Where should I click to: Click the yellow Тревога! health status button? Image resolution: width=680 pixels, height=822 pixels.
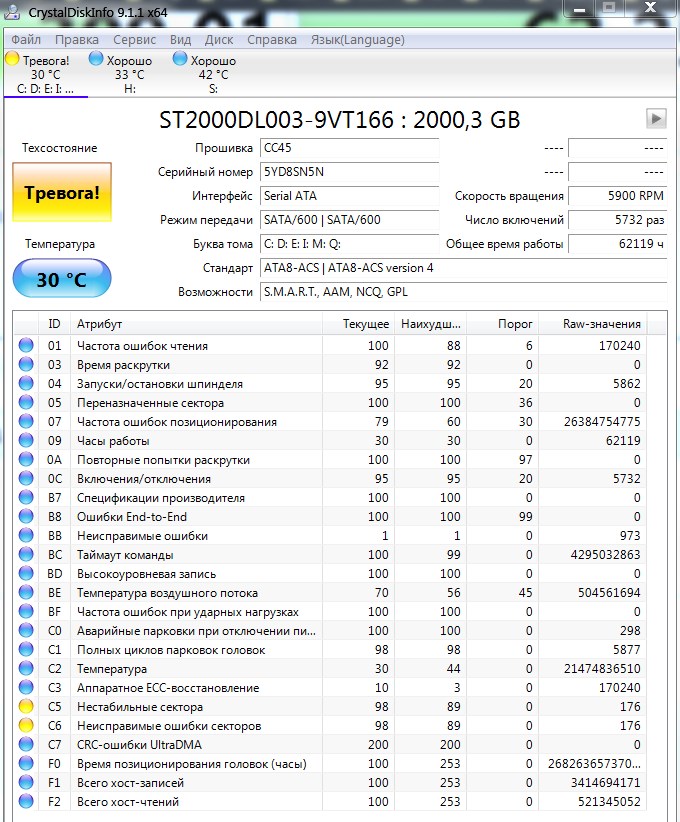click(62, 192)
